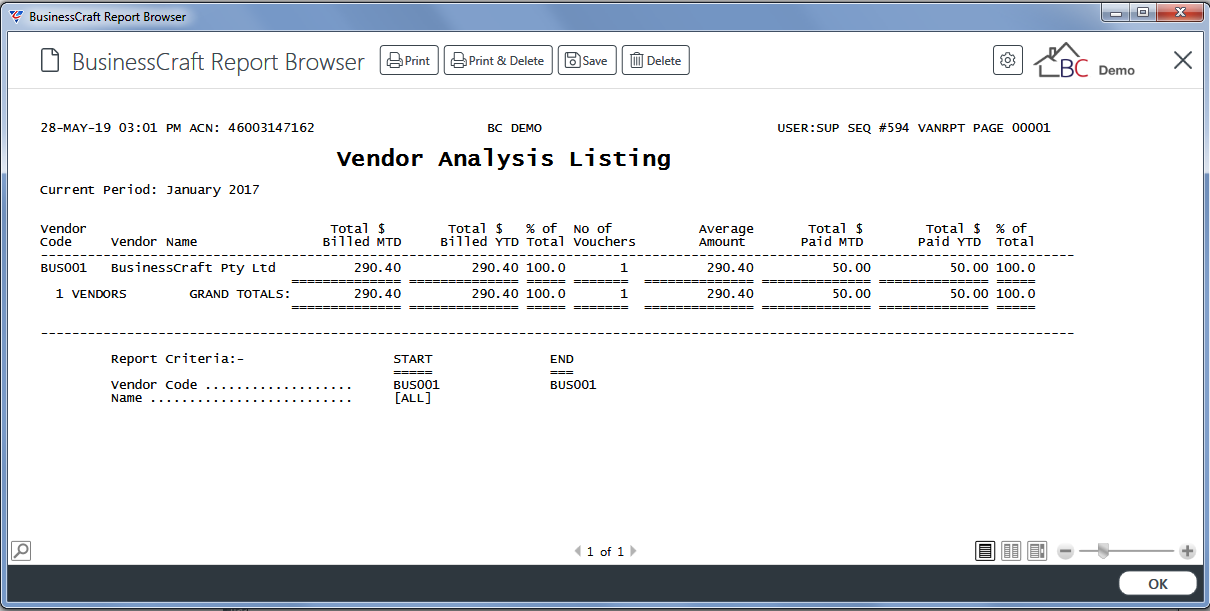Click the 'START' criteria column heading
The width and height of the screenshot is (1210, 611).
[413, 359]
